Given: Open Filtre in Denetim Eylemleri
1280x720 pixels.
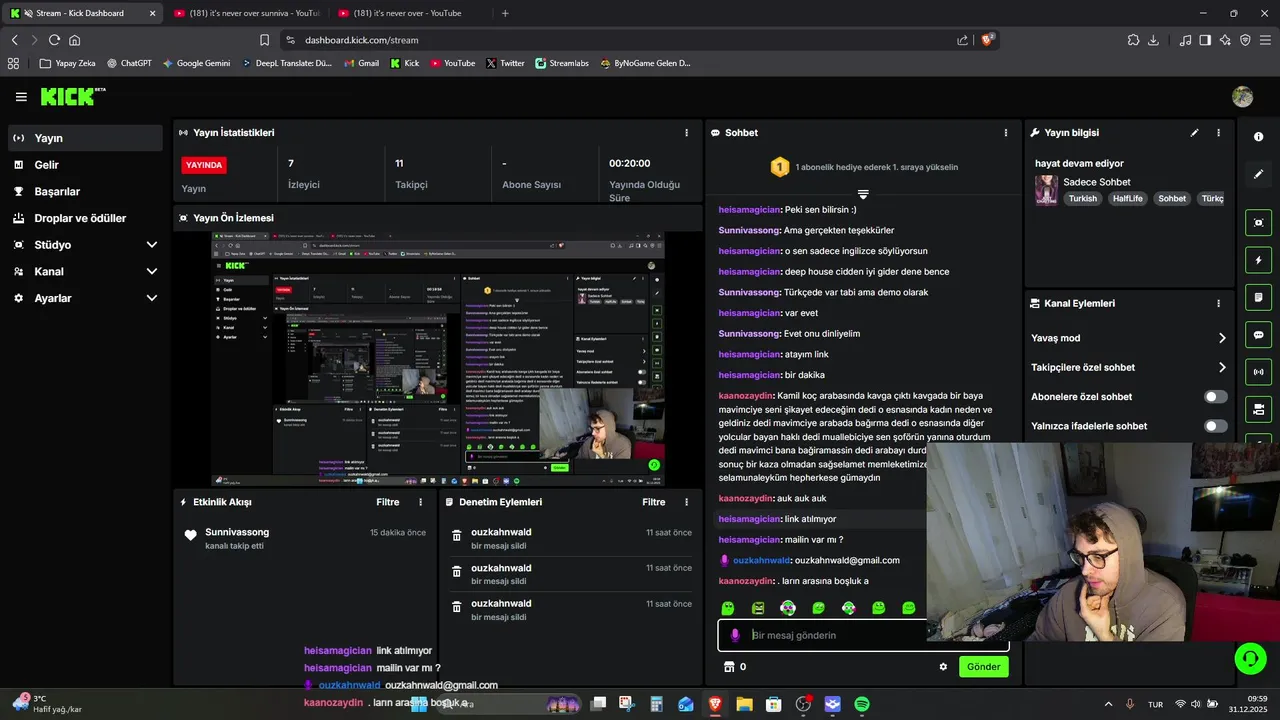Looking at the screenshot, I should click(x=654, y=502).
